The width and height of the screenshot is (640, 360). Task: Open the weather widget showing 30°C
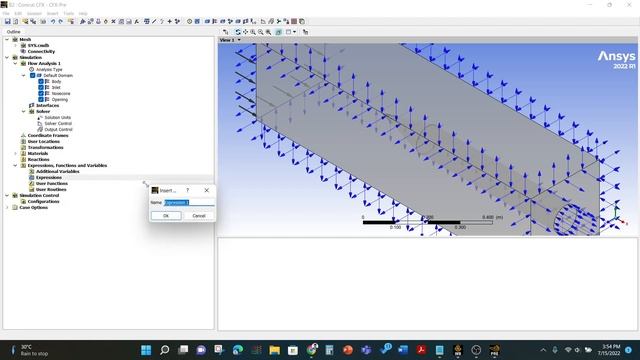tap(29, 350)
